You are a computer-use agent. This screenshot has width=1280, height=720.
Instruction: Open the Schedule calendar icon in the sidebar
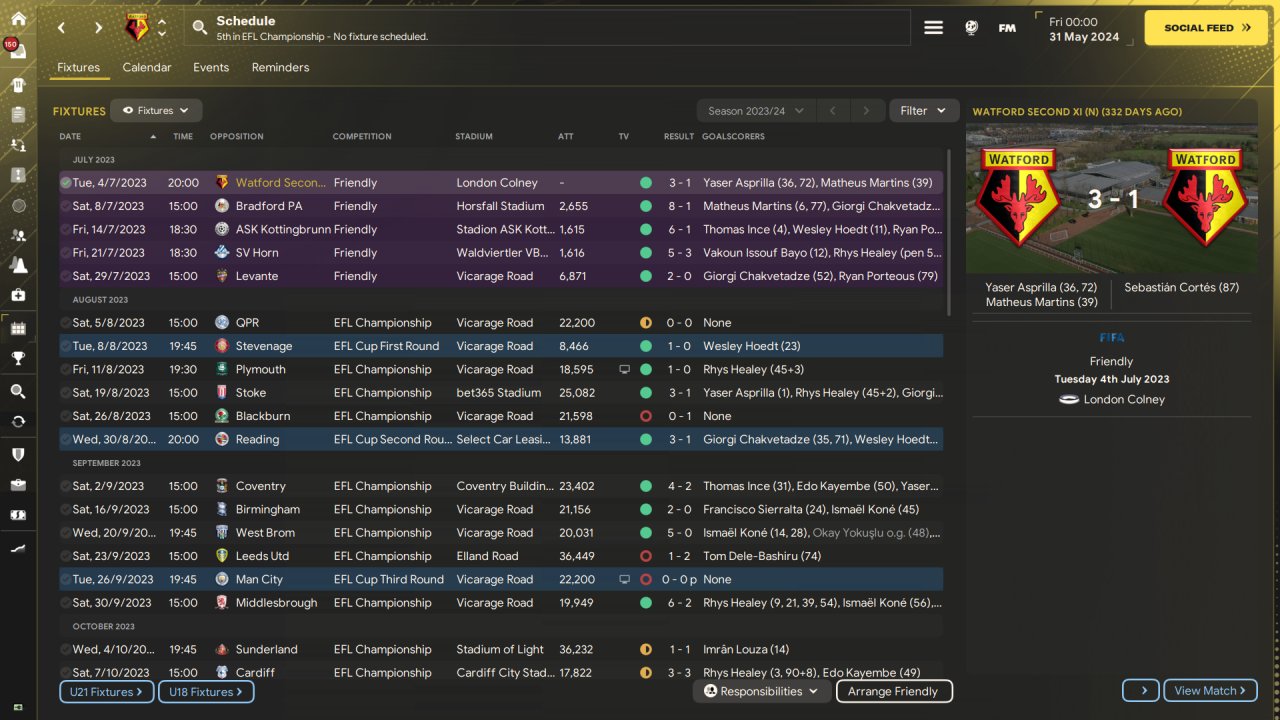point(18,328)
